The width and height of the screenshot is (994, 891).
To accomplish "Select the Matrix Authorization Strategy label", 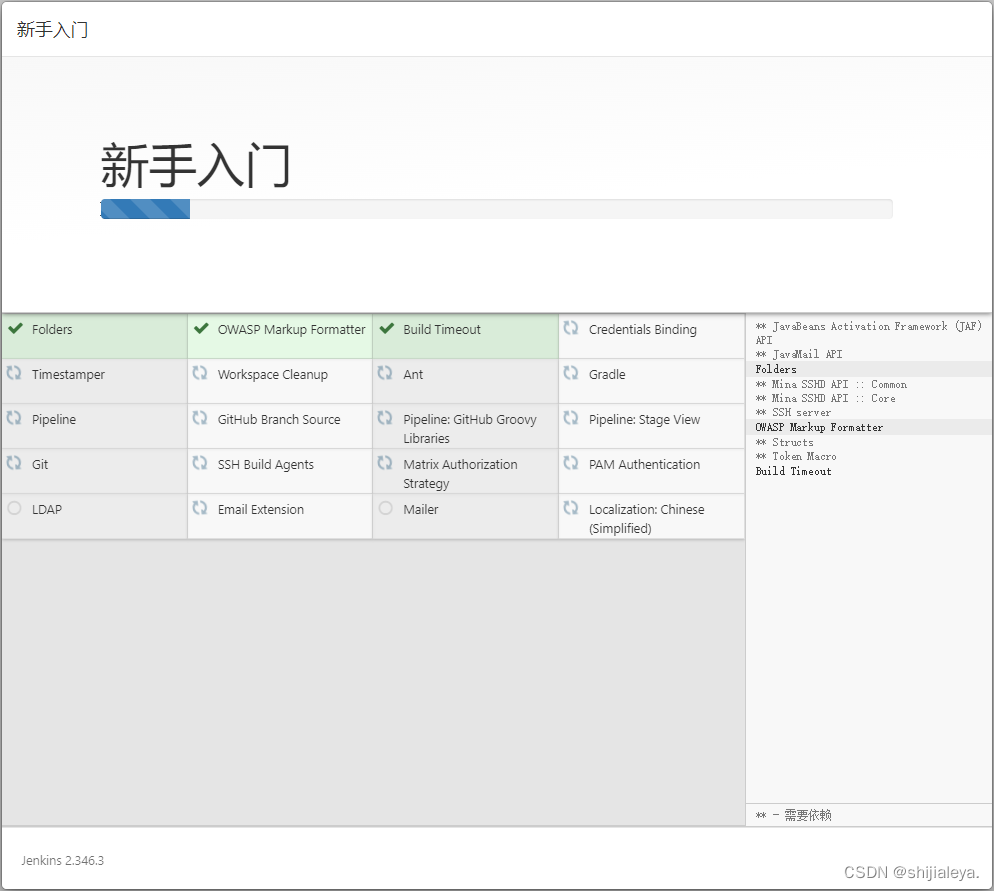I will coord(460,474).
